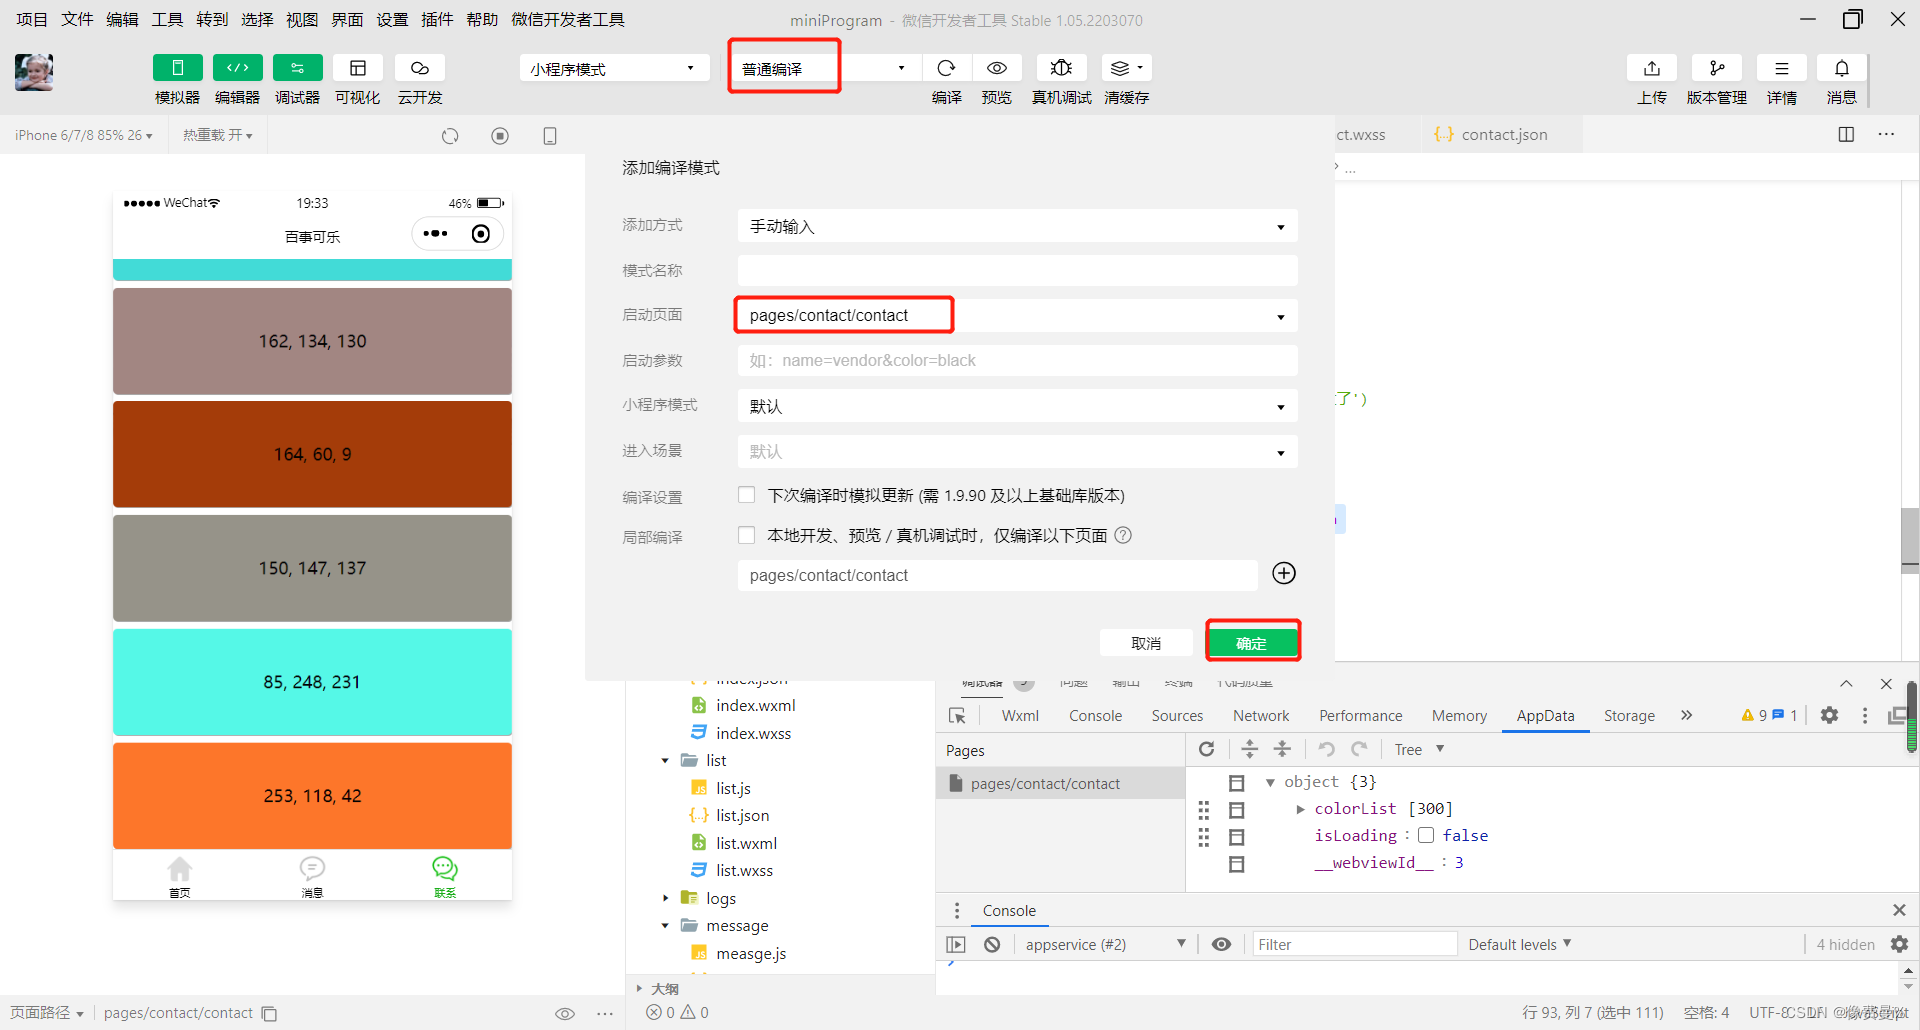The width and height of the screenshot is (1920, 1030).
Task: Open the Visualization (可视化) tool
Action: click(x=358, y=68)
